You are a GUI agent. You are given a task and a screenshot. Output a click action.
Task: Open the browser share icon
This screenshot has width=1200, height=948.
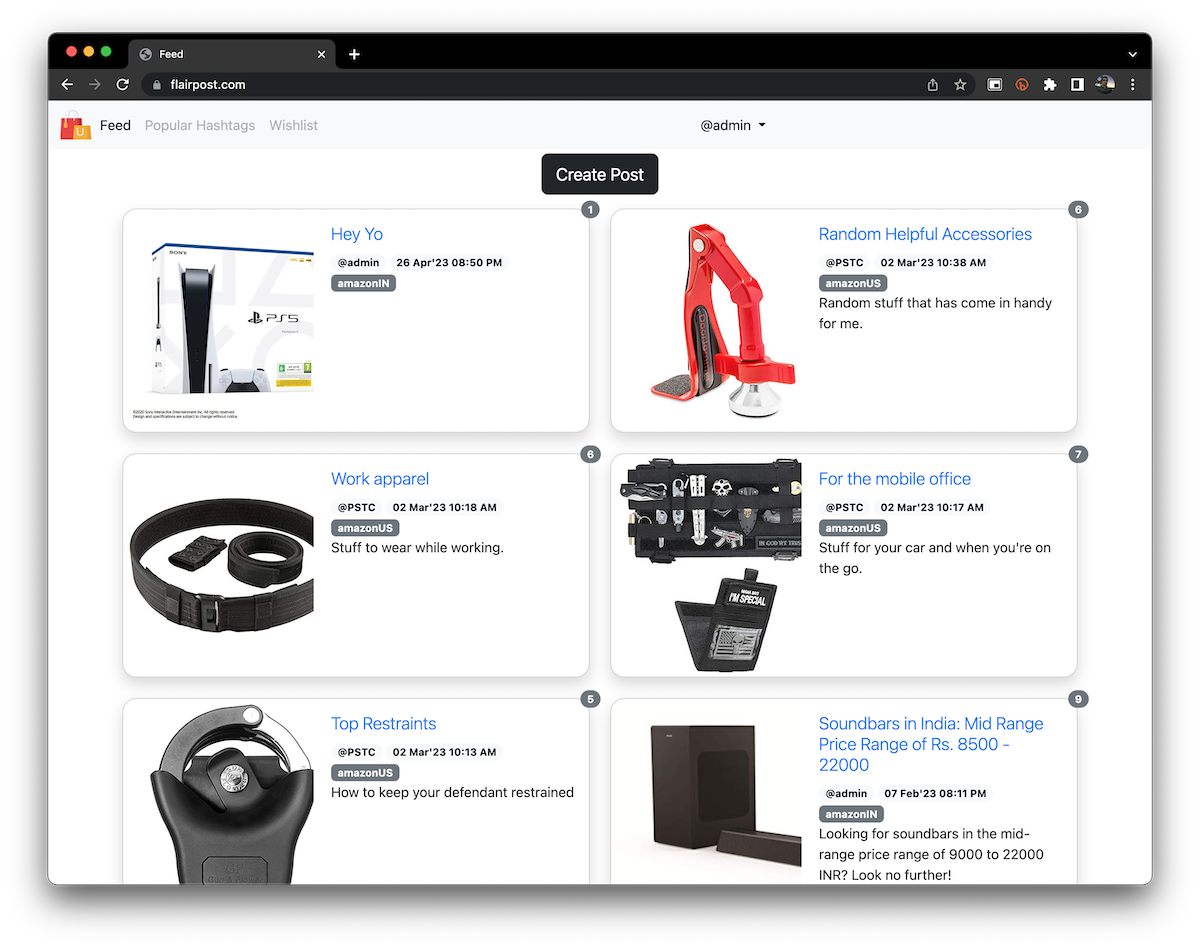coord(933,85)
